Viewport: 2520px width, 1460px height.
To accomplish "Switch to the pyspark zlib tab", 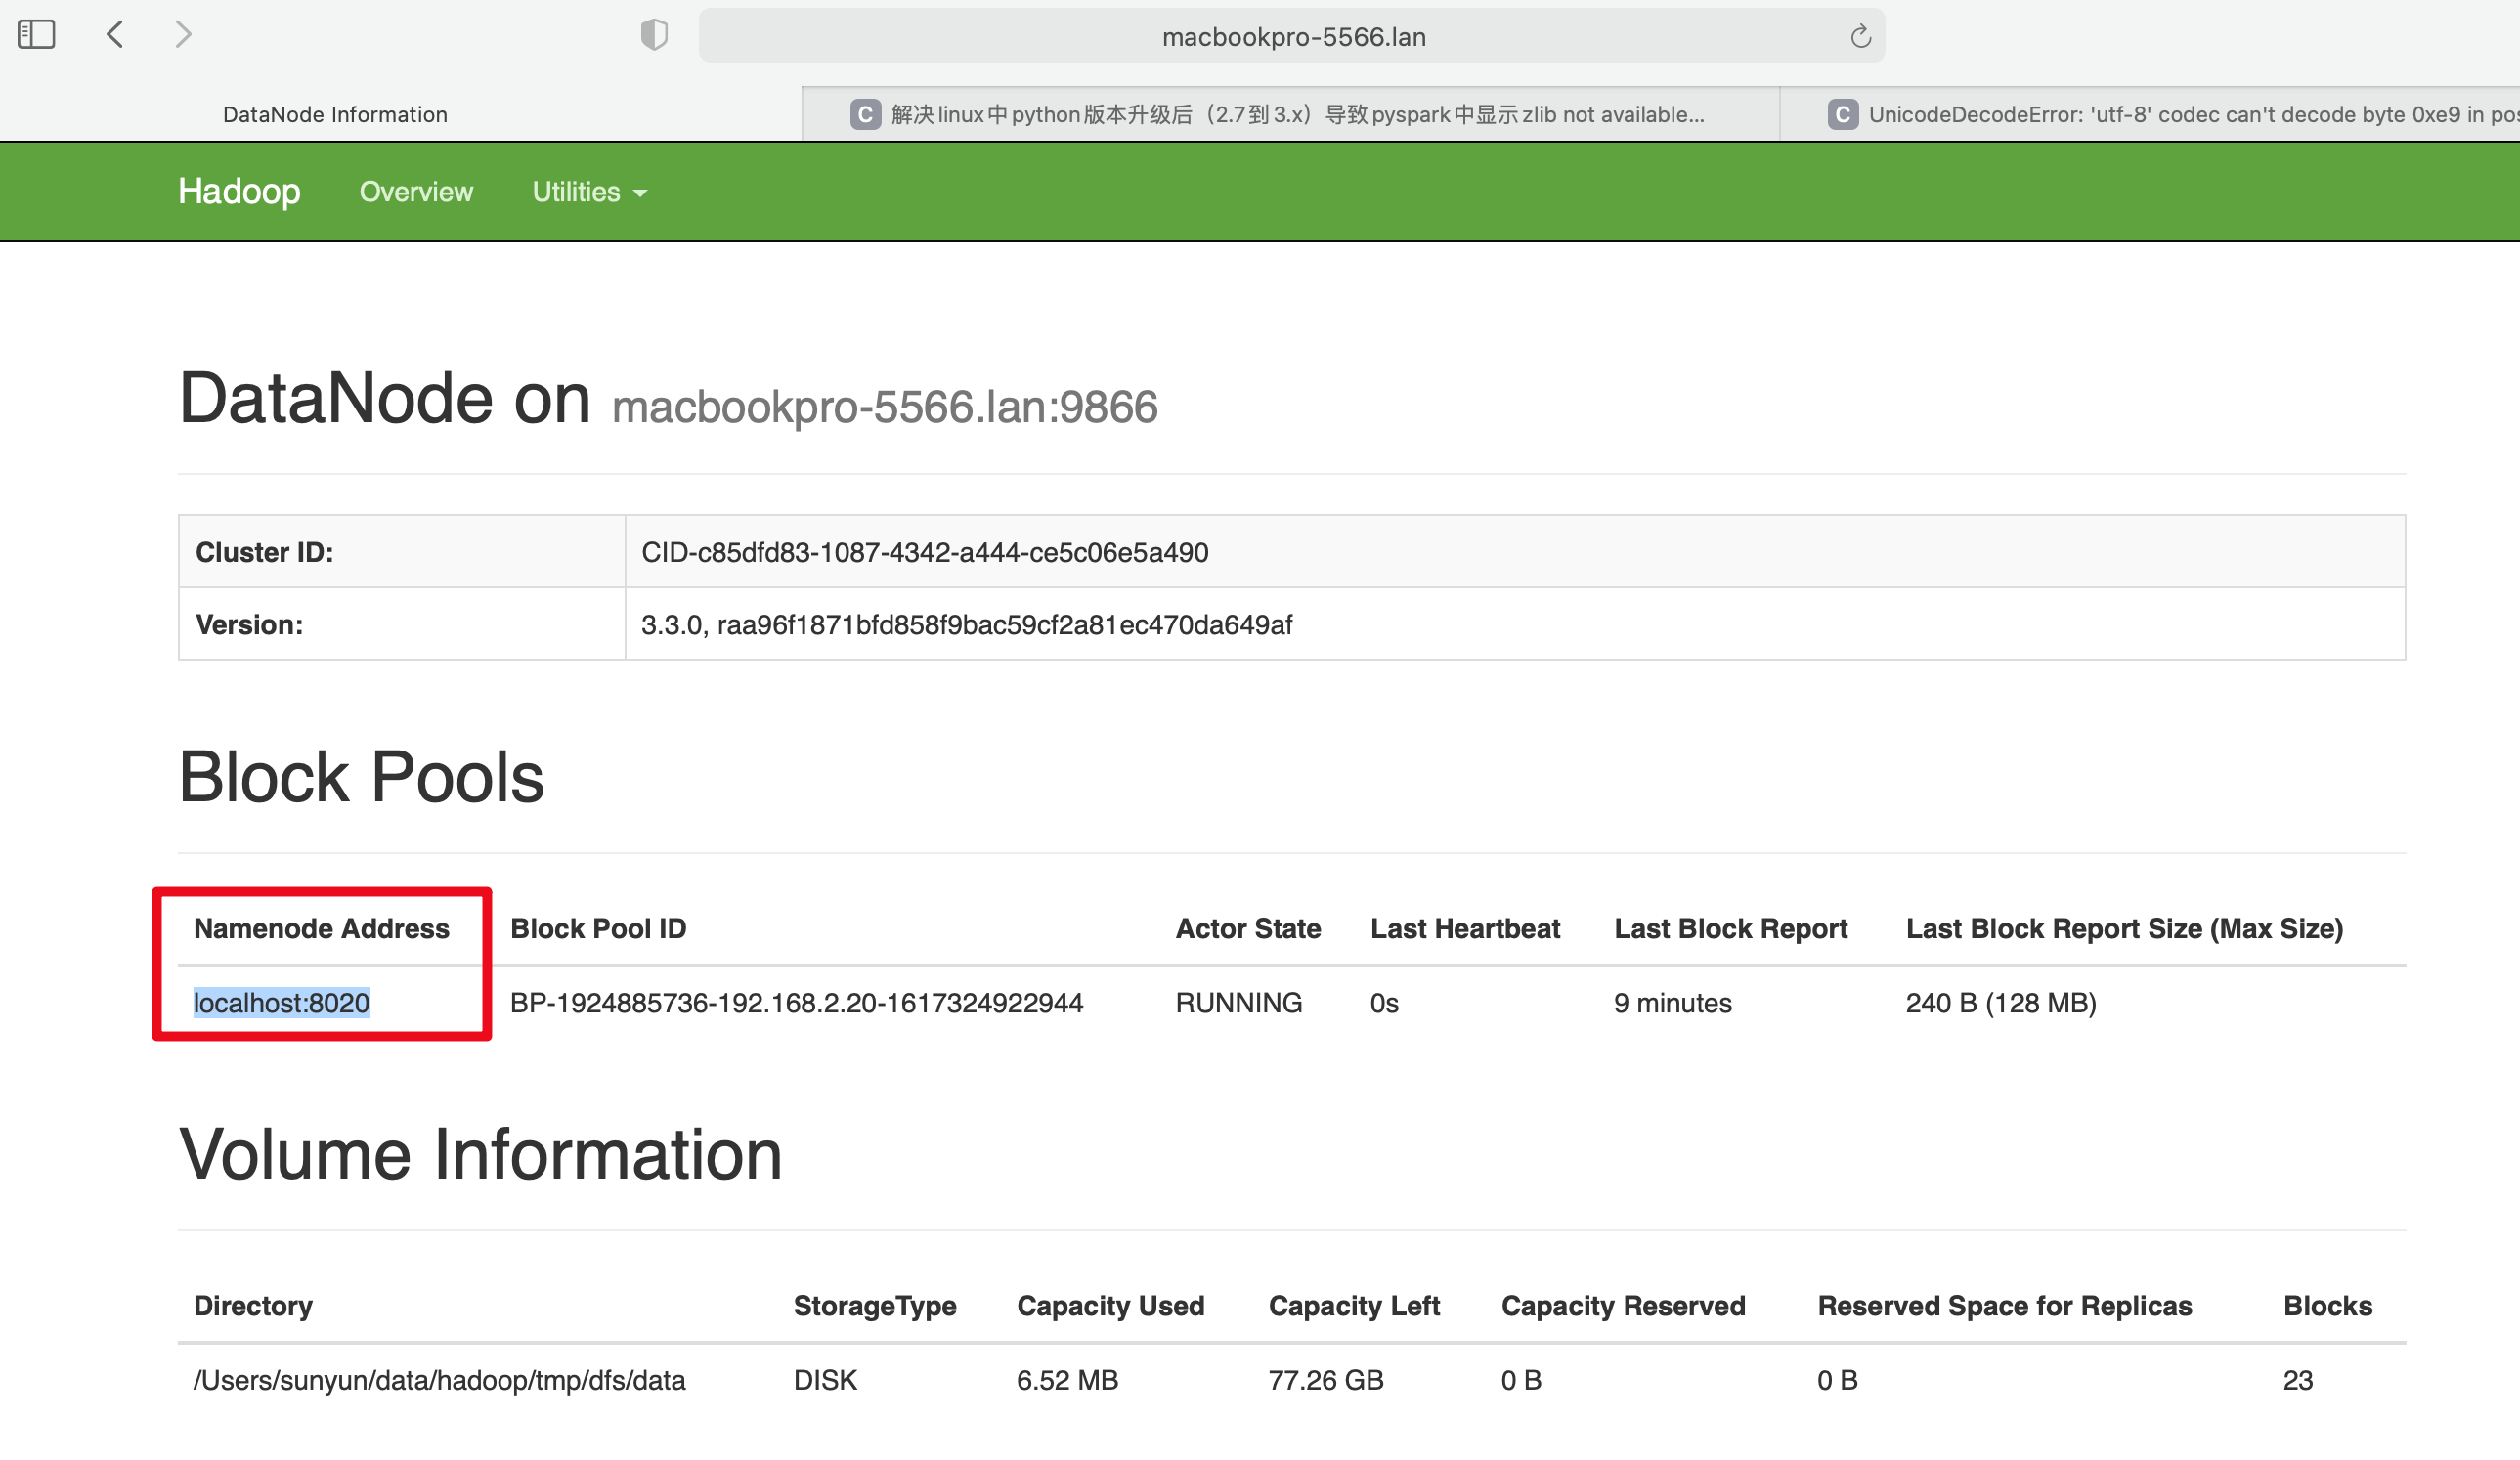I will (x=1297, y=114).
